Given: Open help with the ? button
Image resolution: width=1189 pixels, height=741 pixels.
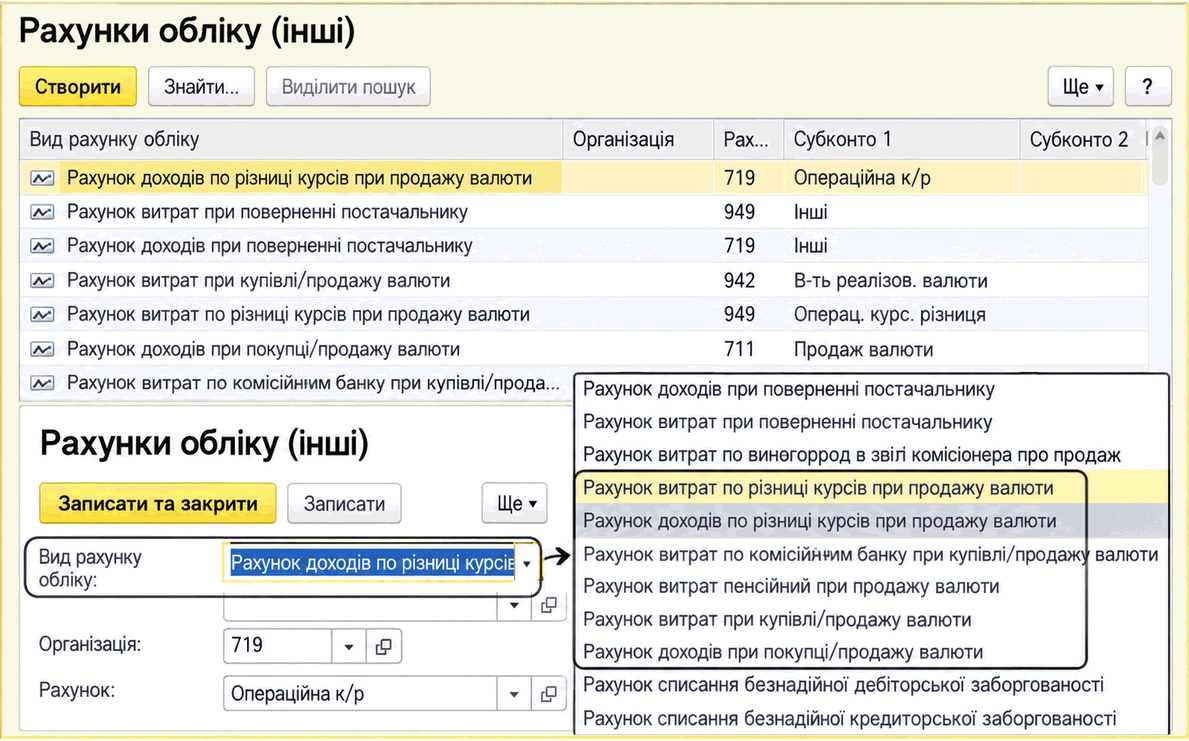Looking at the screenshot, I should (x=1147, y=86).
